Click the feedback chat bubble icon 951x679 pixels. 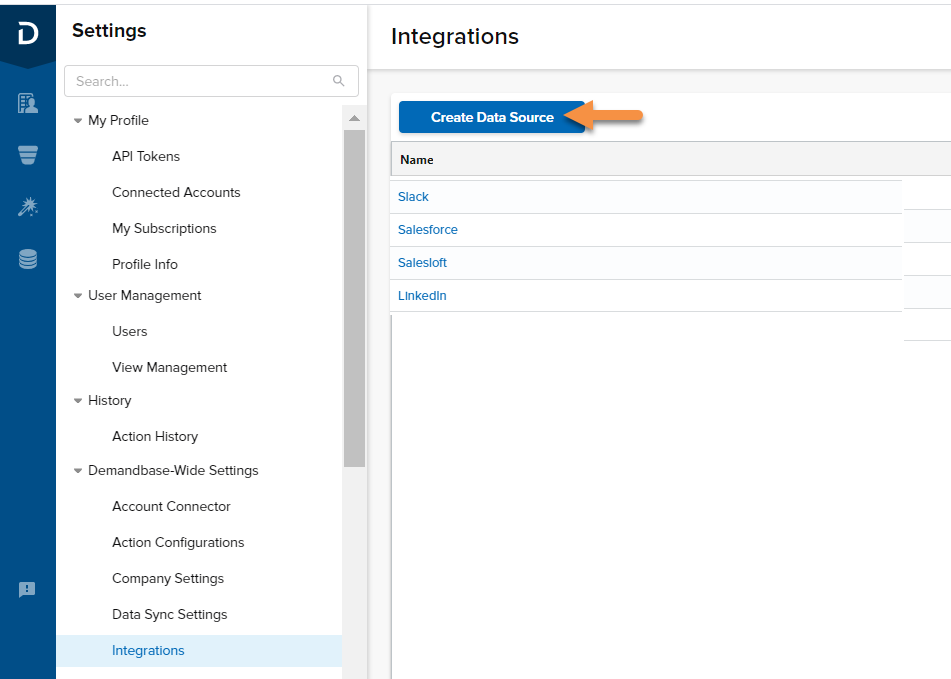click(x=27, y=589)
